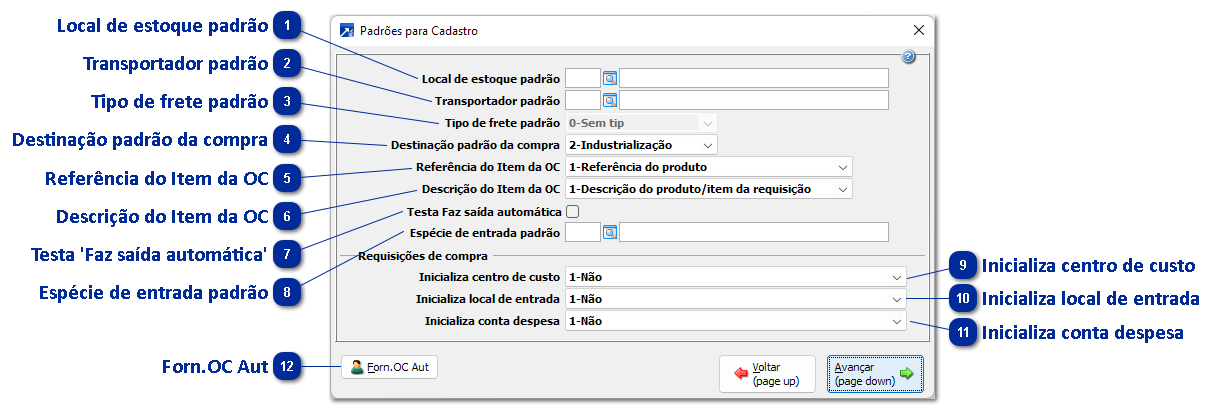Open lookup for Transportador padrão
Image resolution: width=1216 pixels, height=408 pixels.
[610, 100]
